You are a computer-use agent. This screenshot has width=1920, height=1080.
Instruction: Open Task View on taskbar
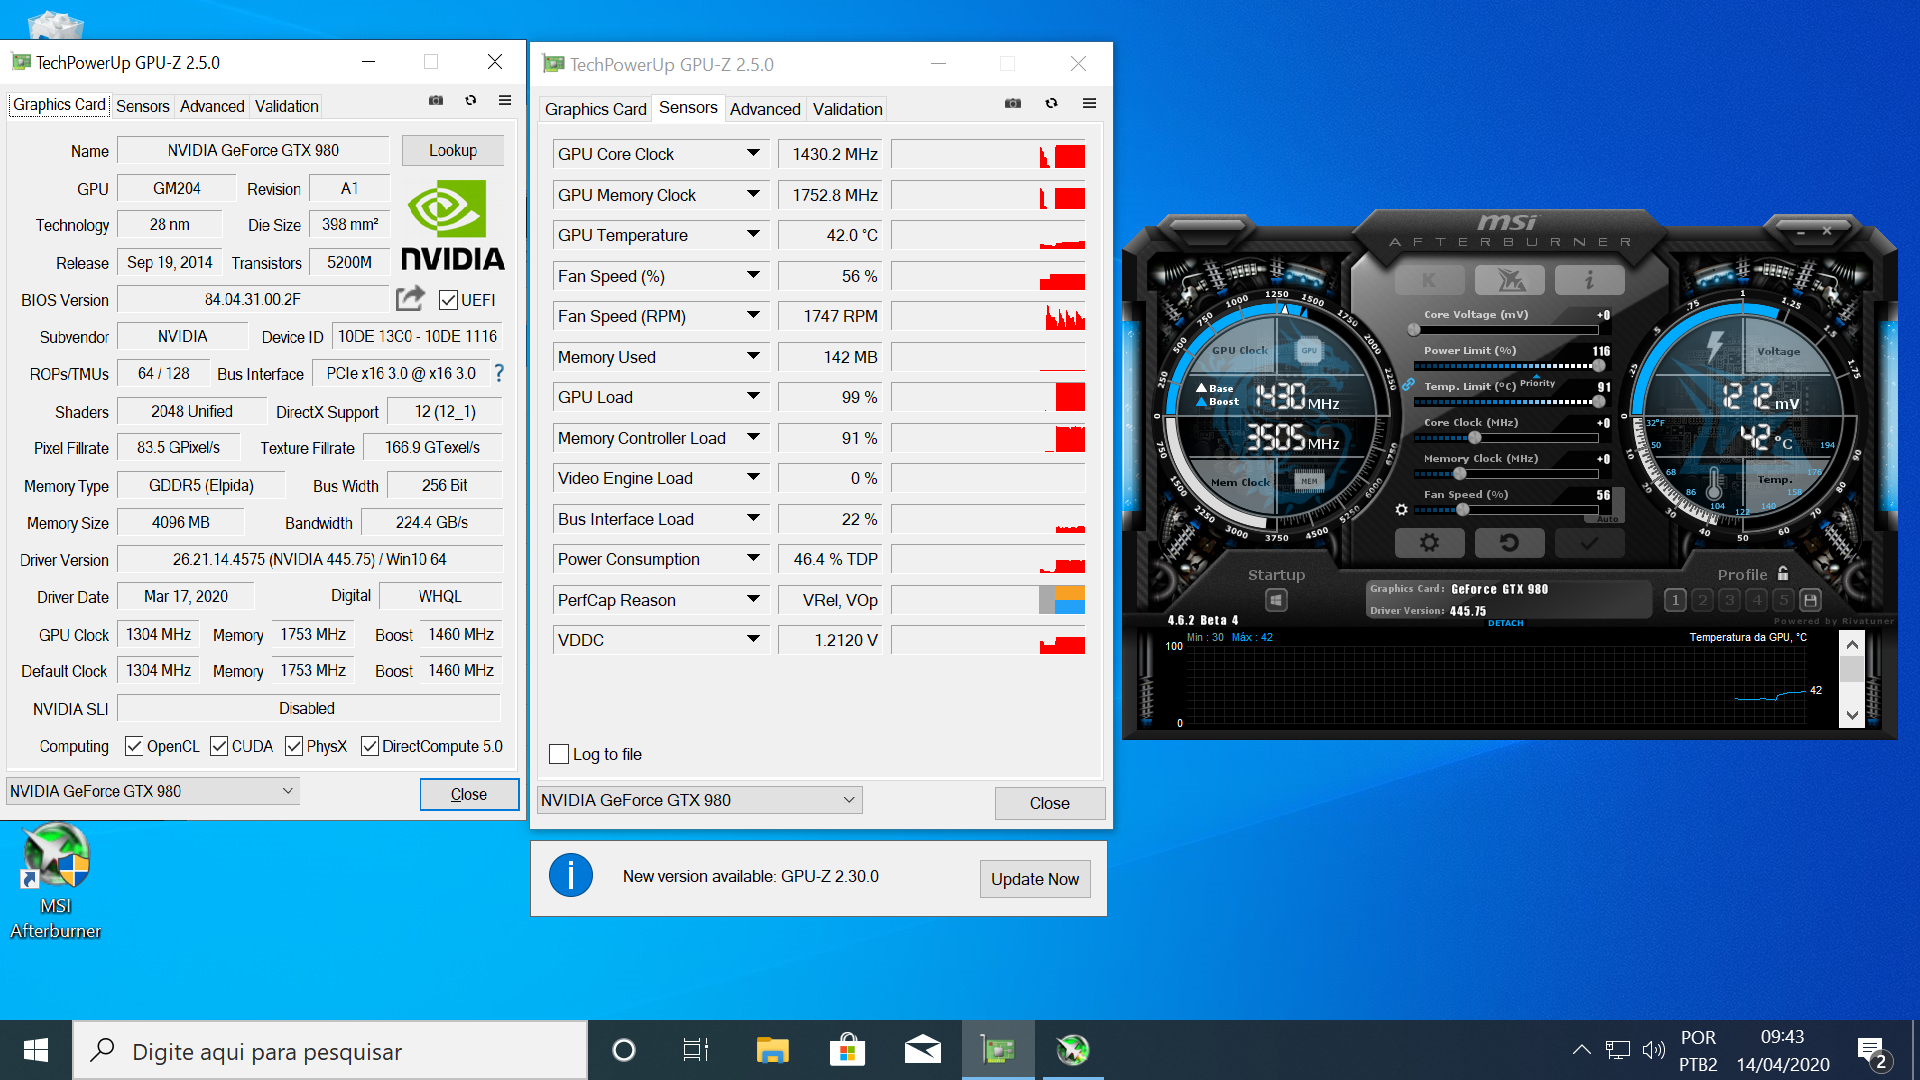pyautogui.click(x=696, y=1050)
